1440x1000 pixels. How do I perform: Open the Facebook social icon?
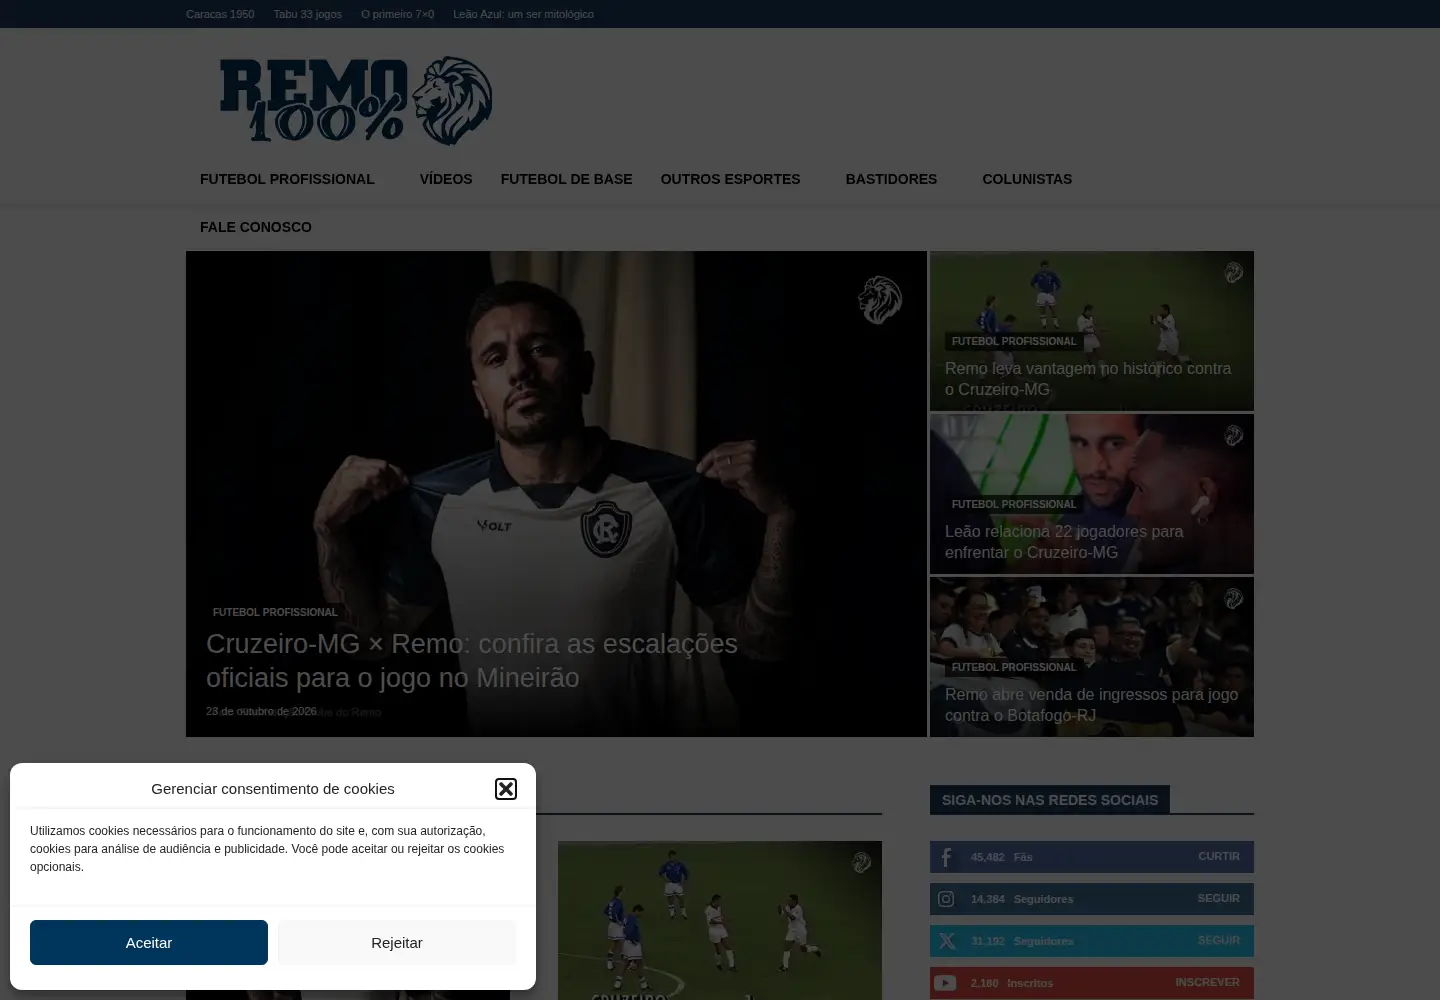click(x=946, y=857)
